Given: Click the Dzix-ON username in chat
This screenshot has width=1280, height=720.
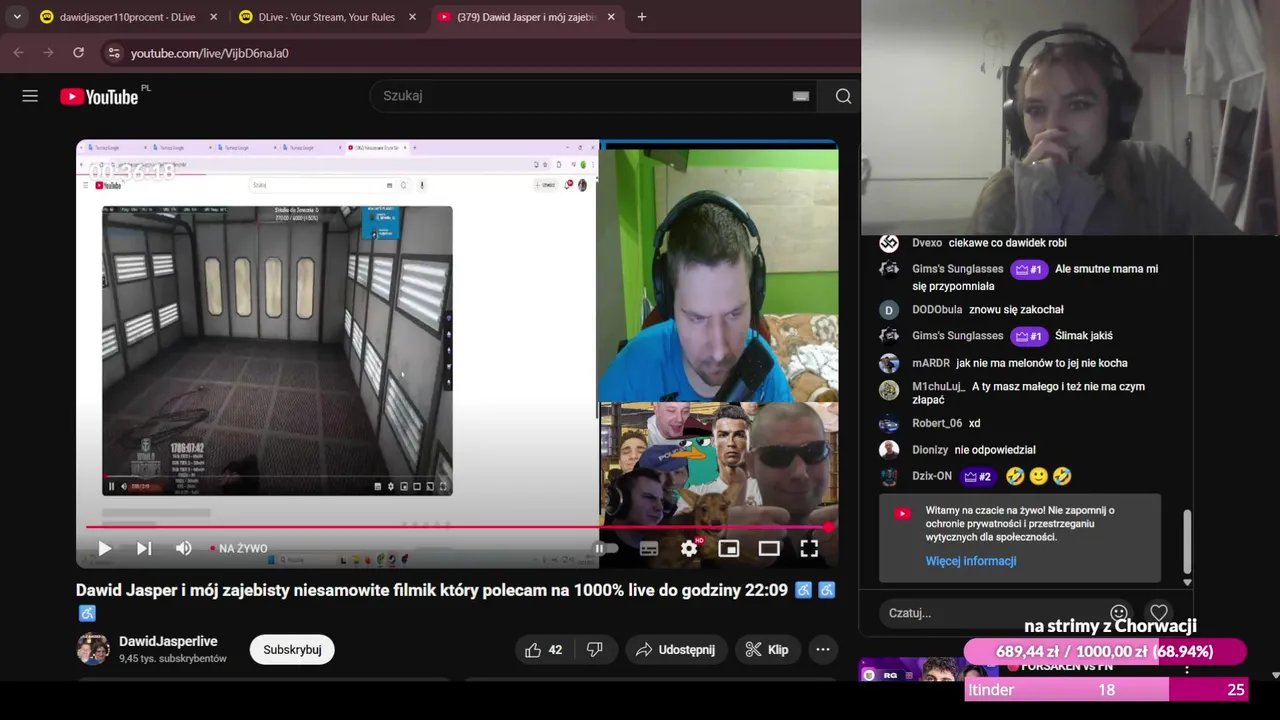Looking at the screenshot, I should (932, 476).
